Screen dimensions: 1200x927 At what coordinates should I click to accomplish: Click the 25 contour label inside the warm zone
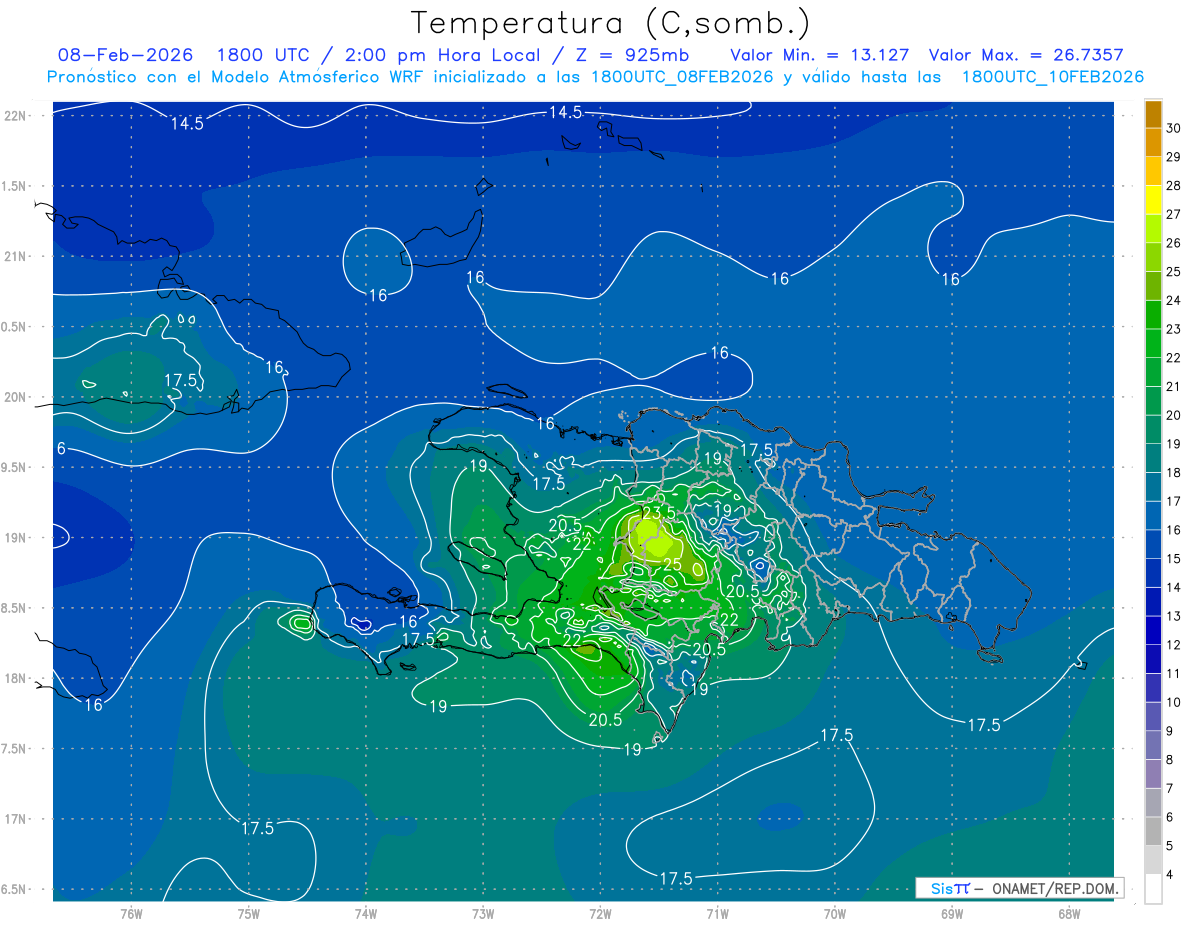[672, 565]
